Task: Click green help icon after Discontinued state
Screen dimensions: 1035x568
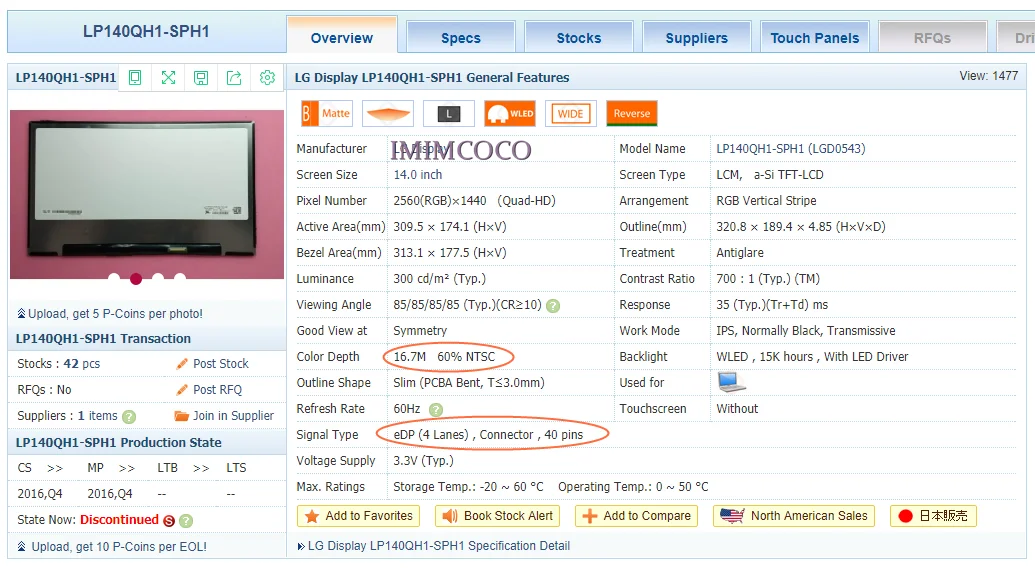Action: click(x=186, y=521)
